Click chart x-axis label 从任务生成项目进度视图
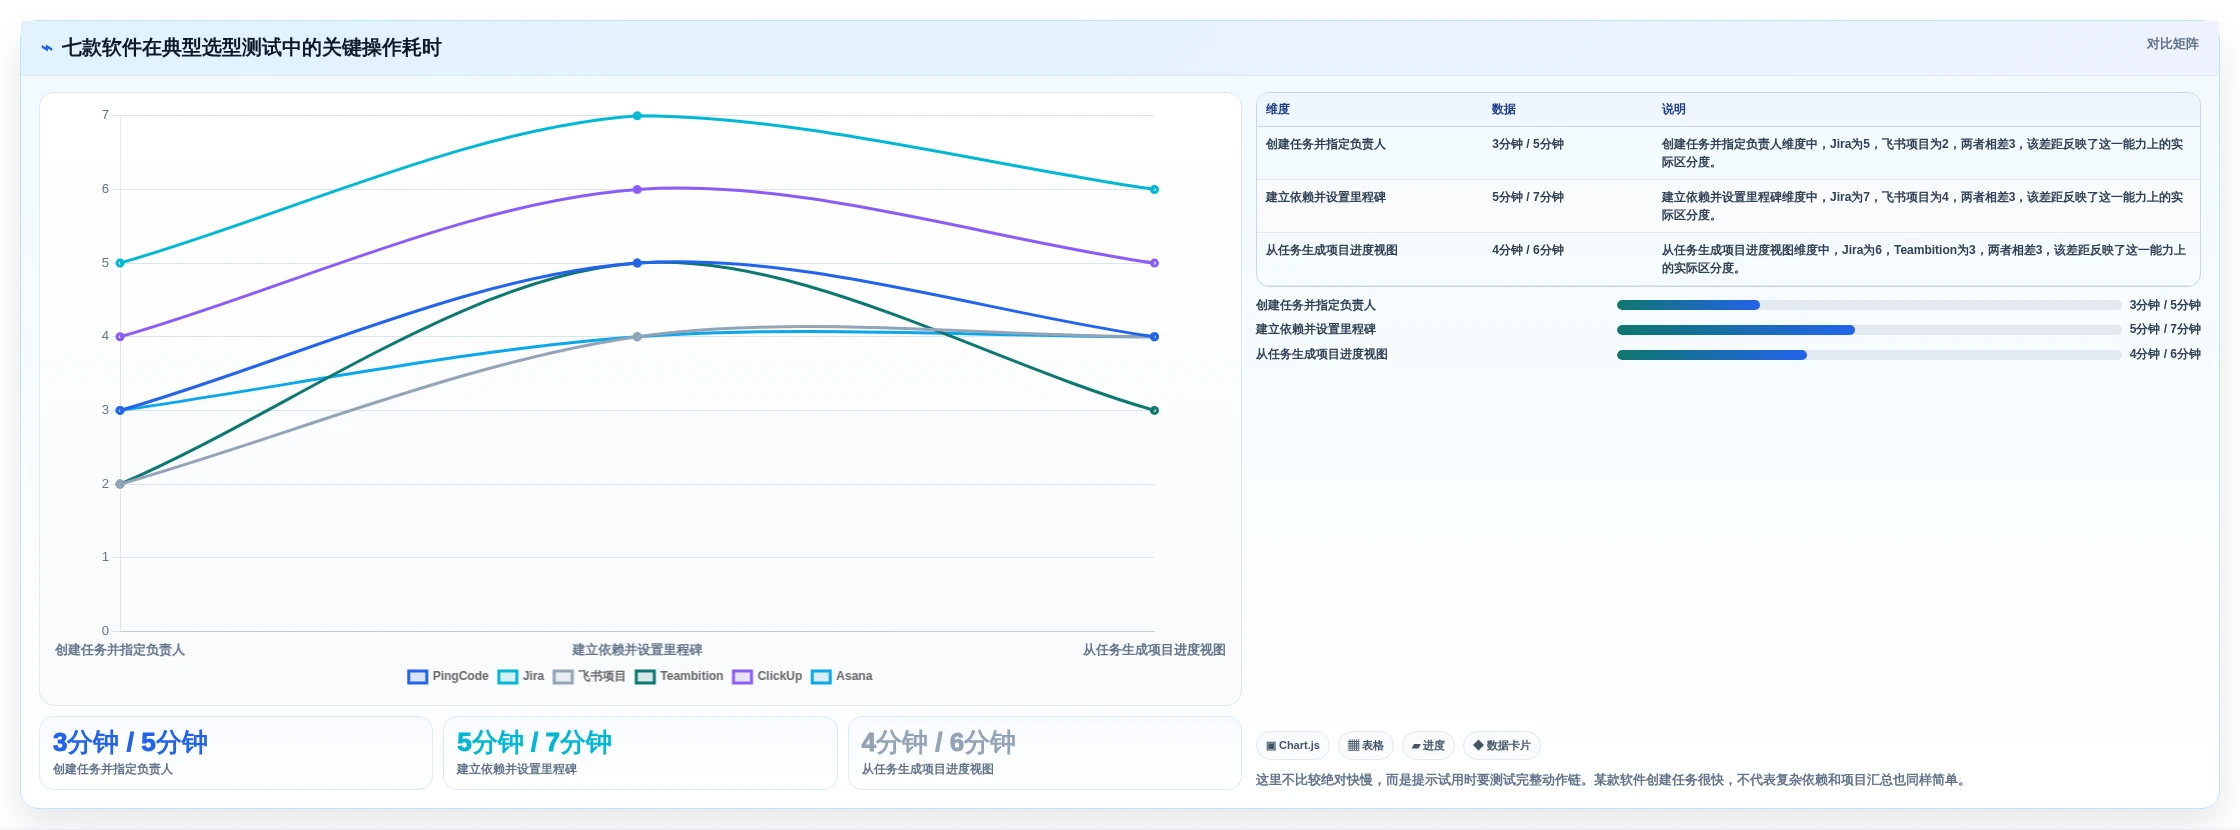 point(1154,650)
